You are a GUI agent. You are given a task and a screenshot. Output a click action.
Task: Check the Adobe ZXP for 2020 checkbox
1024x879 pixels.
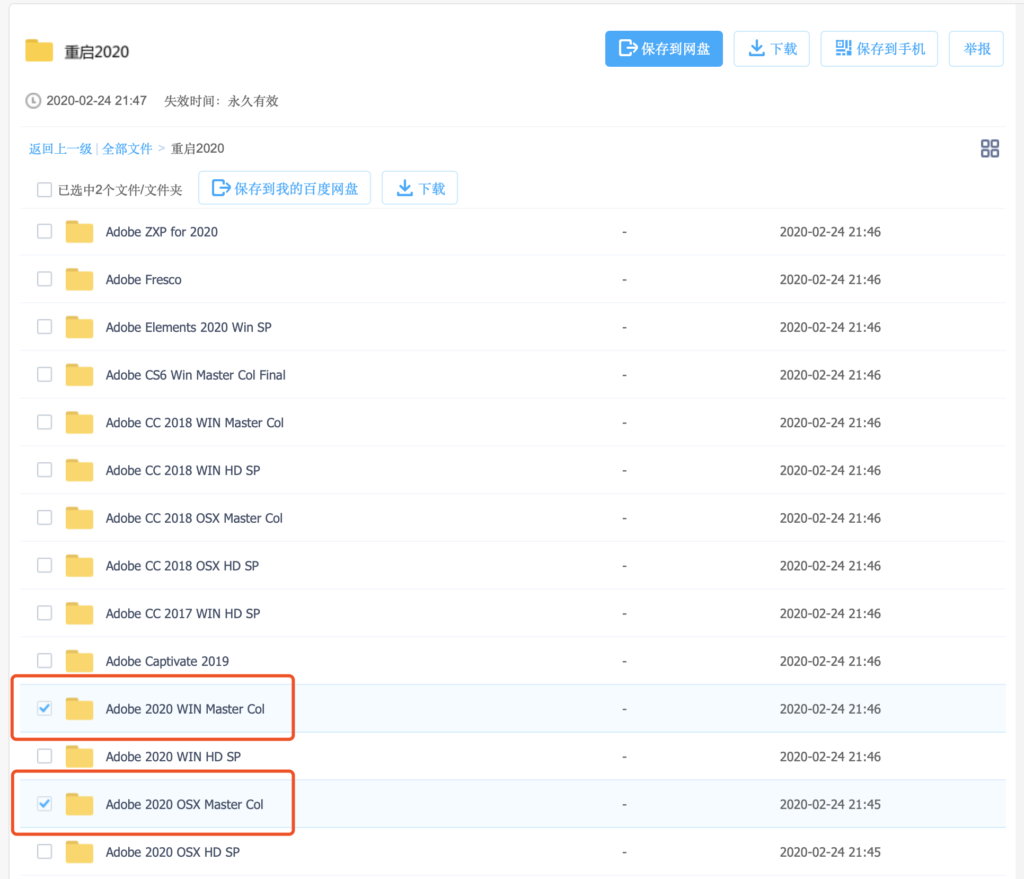point(44,232)
